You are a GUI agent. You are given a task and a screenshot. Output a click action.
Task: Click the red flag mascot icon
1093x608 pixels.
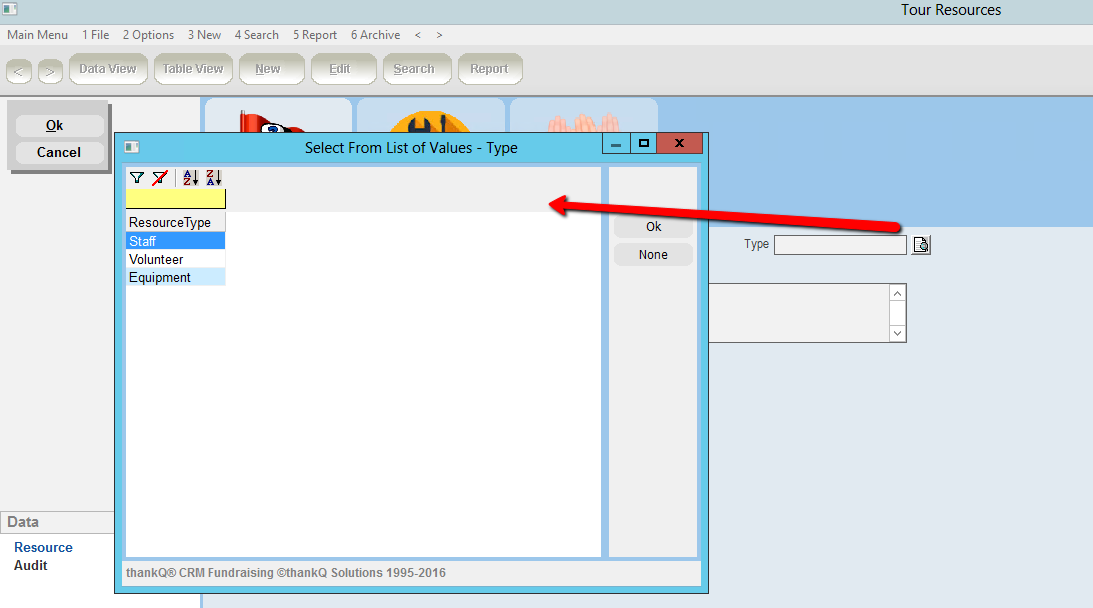point(272,121)
